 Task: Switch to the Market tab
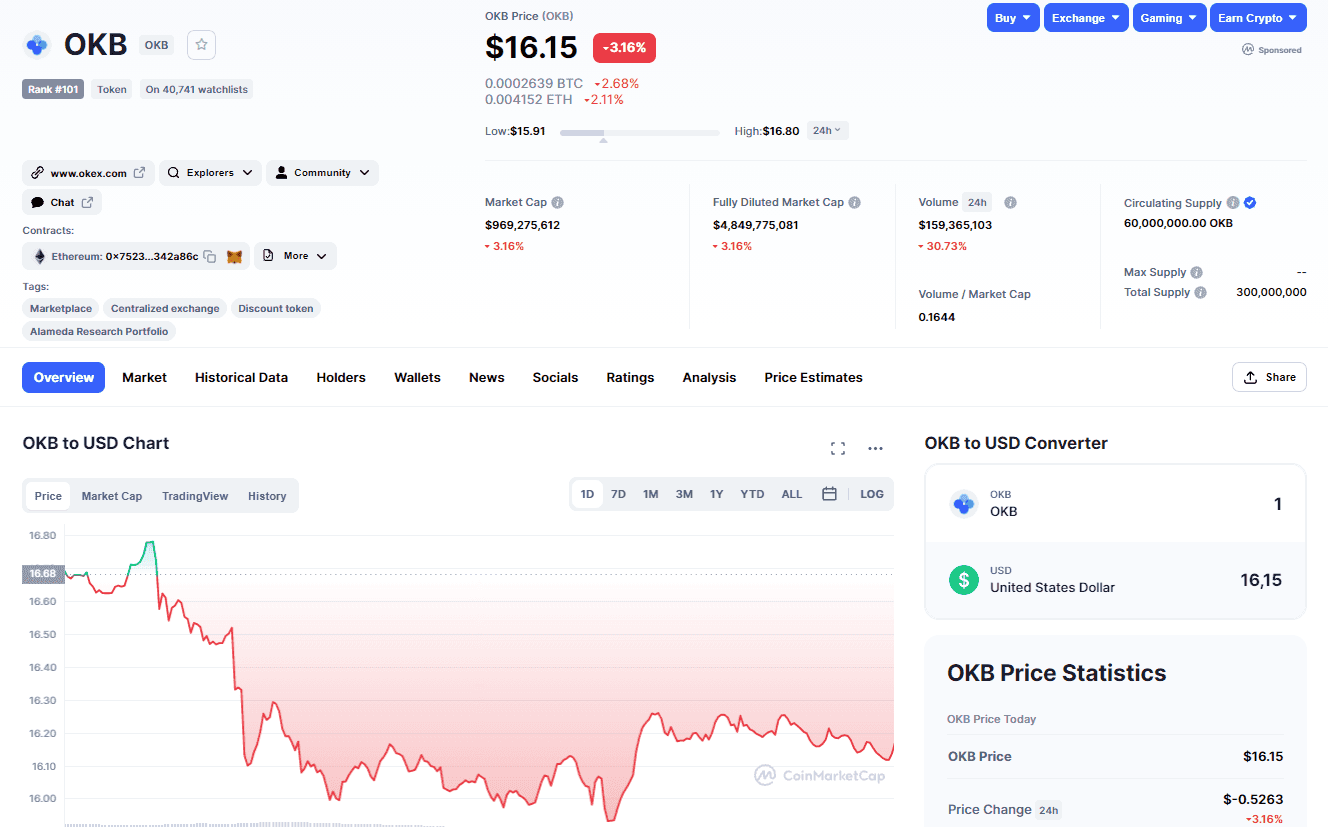[x=144, y=377]
